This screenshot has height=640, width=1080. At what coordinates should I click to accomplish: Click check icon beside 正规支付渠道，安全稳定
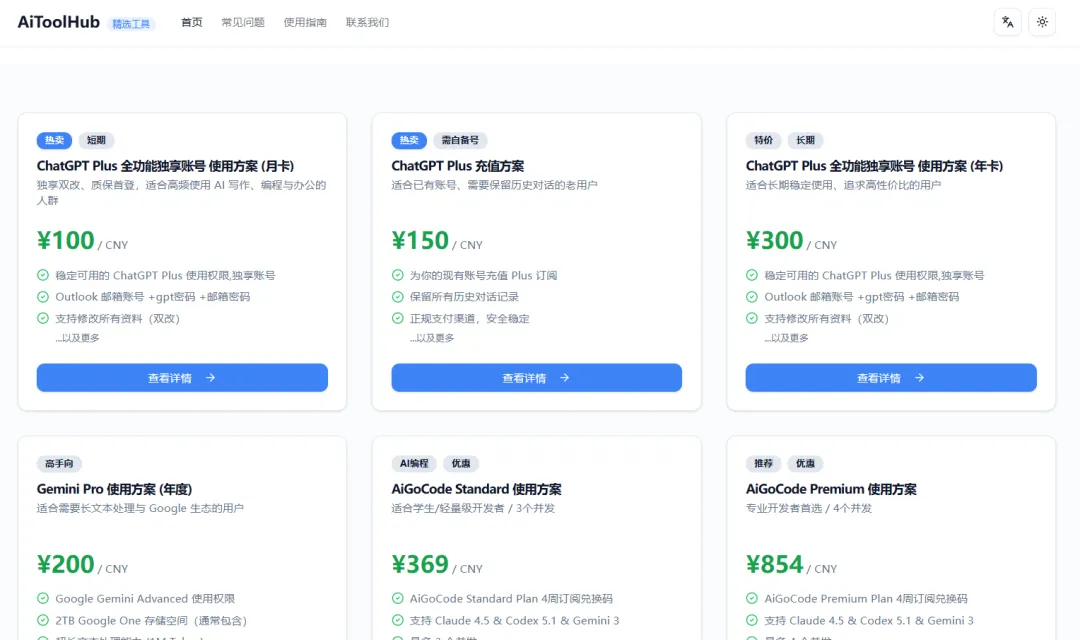pos(397,318)
